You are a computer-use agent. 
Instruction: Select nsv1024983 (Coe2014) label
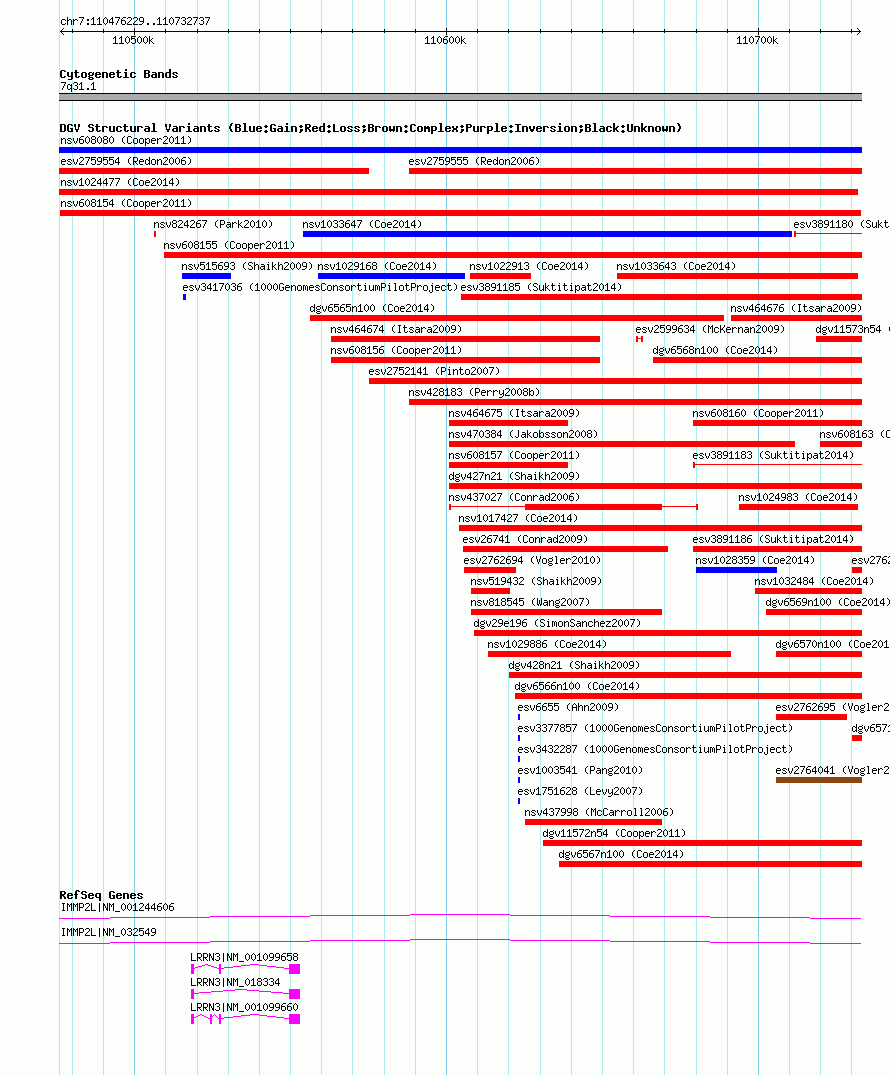point(798,498)
